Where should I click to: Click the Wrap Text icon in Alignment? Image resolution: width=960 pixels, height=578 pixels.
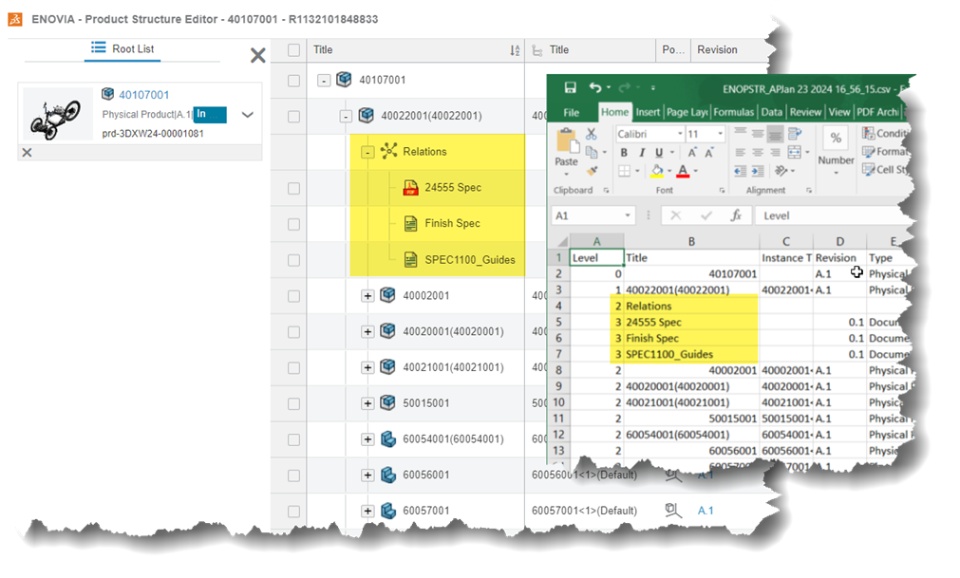(x=795, y=133)
